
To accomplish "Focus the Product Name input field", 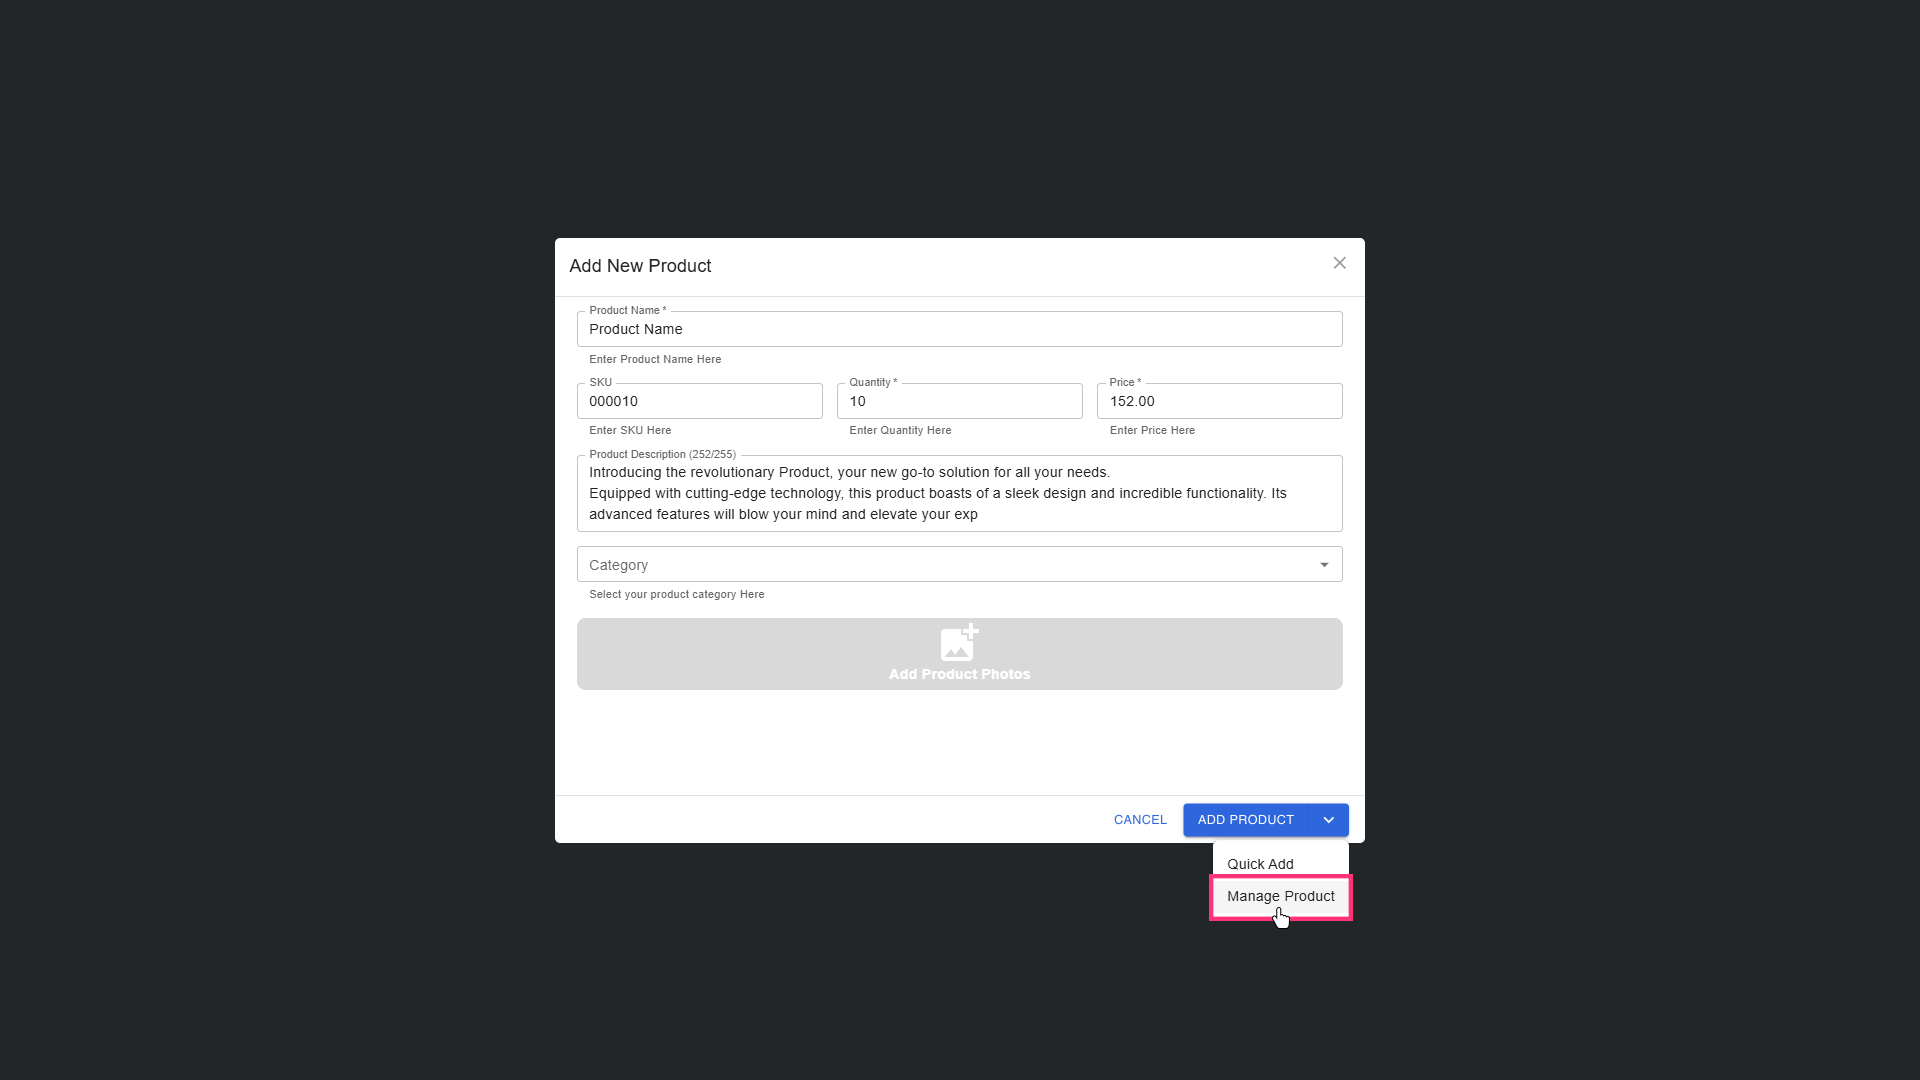I will [958, 329].
